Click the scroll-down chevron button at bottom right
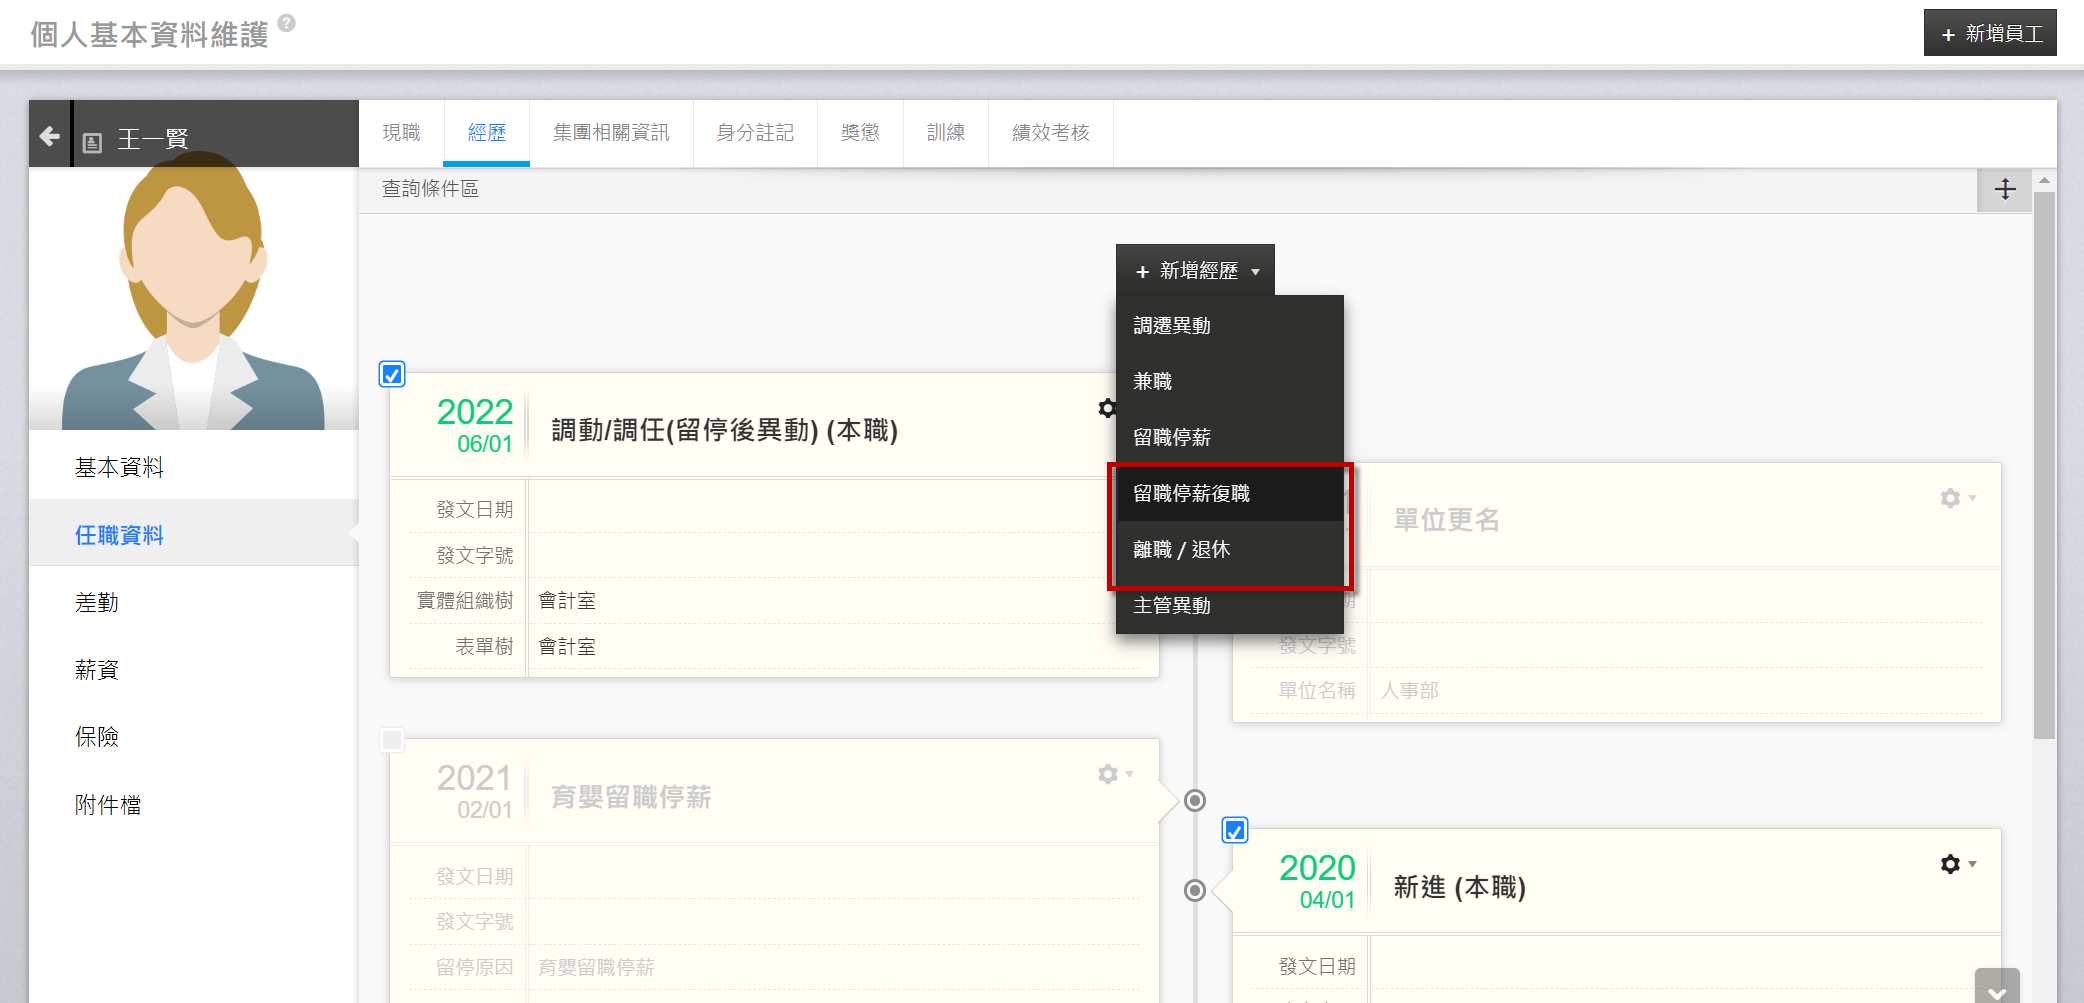 [x=1996, y=988]
